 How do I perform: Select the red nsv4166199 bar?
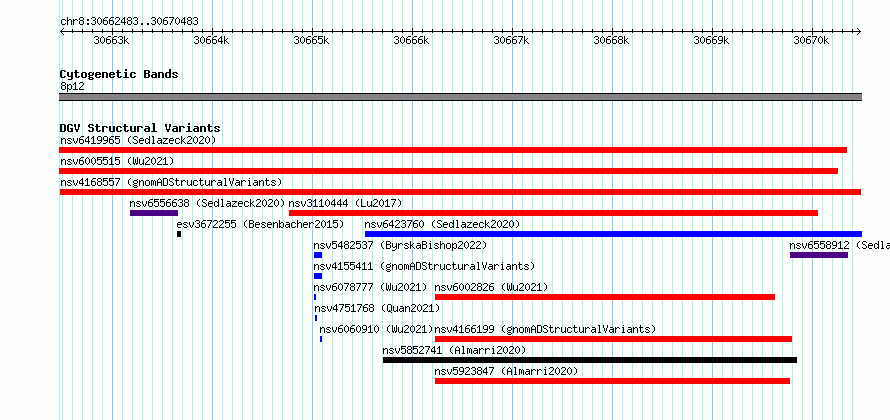click(x=614, y=339)
